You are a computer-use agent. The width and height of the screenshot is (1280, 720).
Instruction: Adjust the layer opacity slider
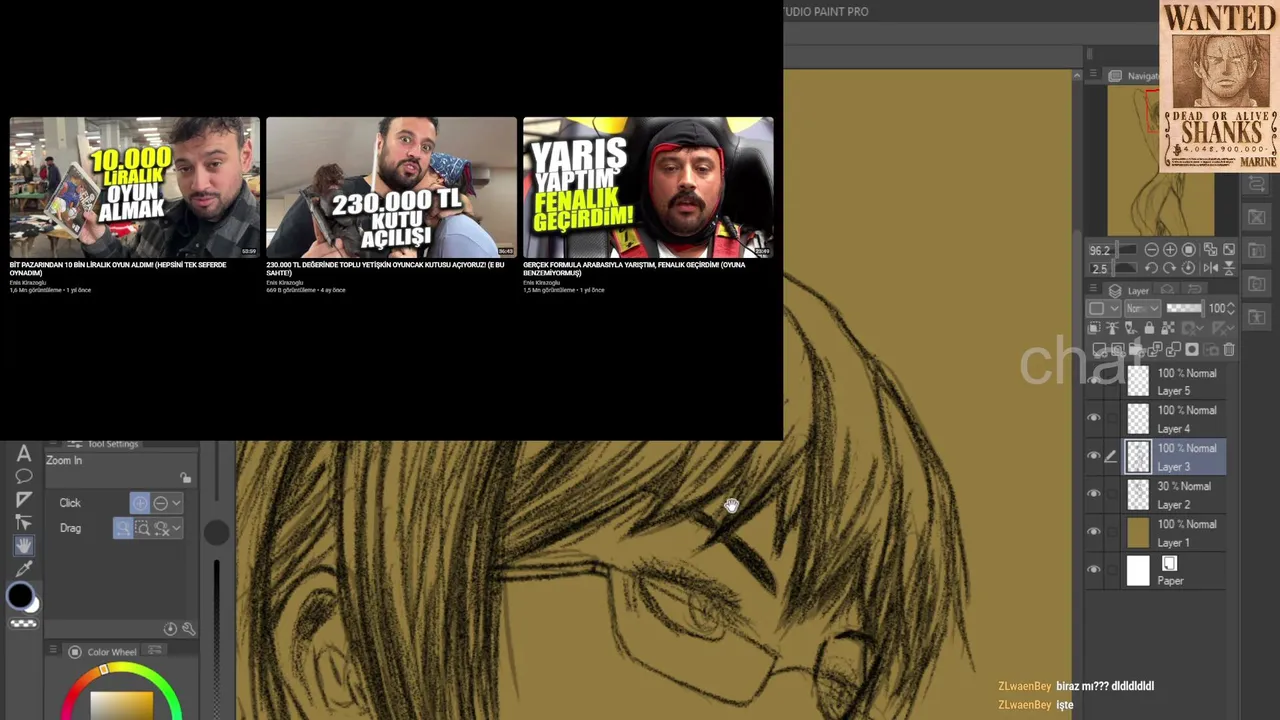(x=1185, y=308)
